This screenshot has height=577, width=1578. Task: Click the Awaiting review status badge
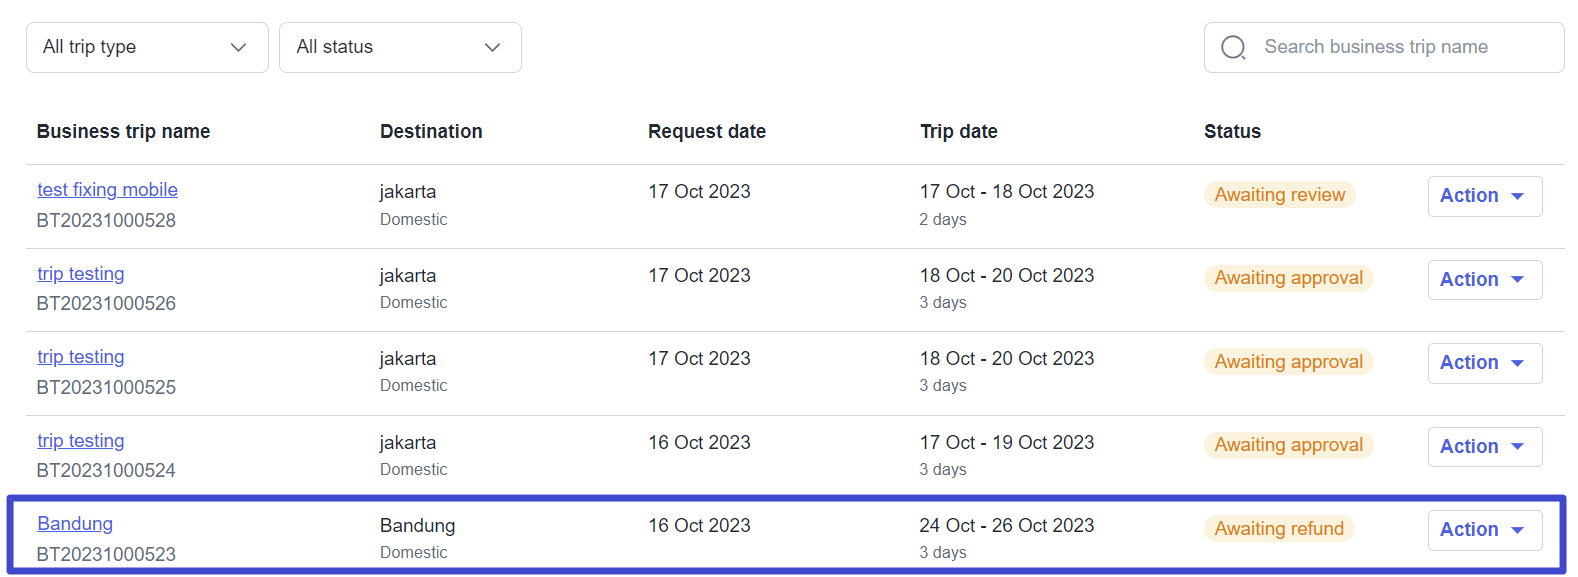[x=1279, y=195]
